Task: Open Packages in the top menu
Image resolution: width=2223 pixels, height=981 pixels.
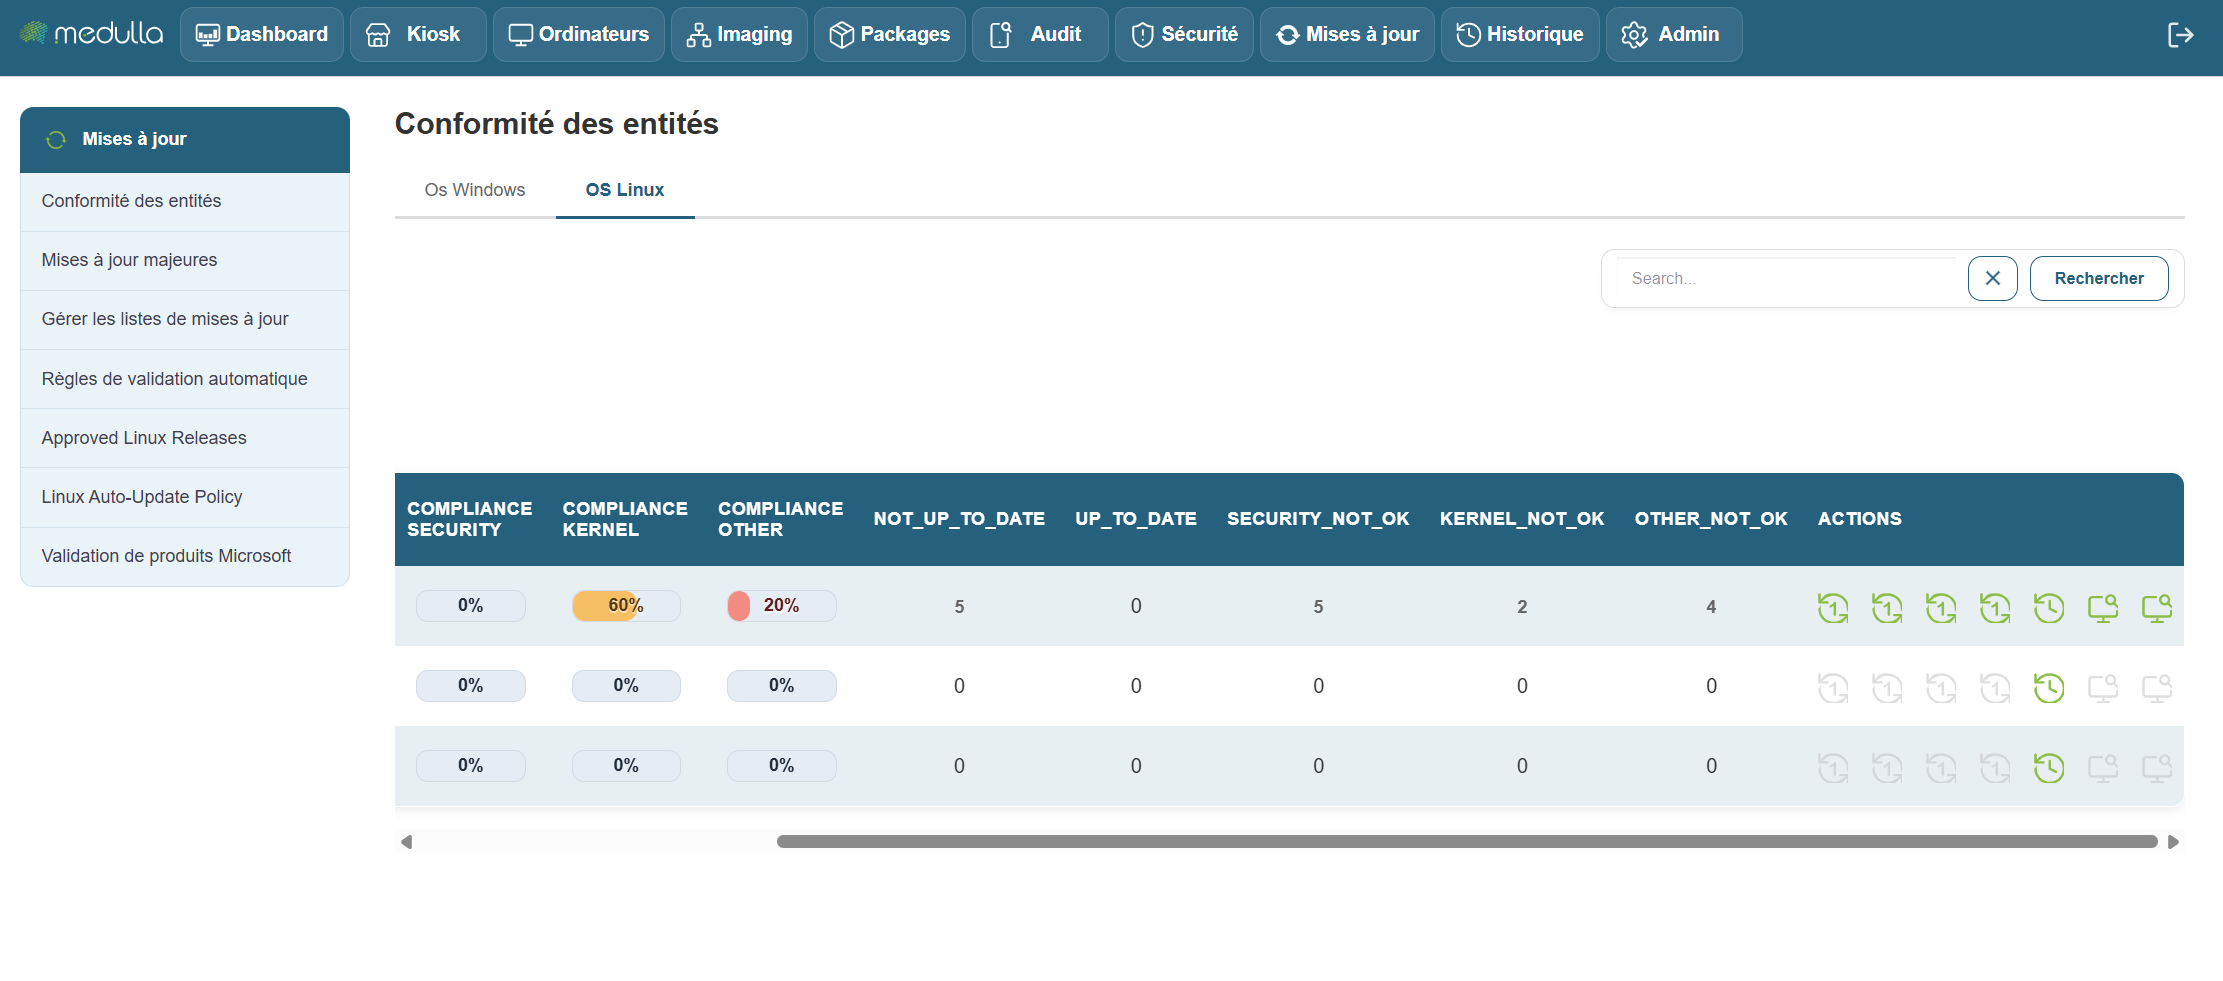Action: coord(889,34)
